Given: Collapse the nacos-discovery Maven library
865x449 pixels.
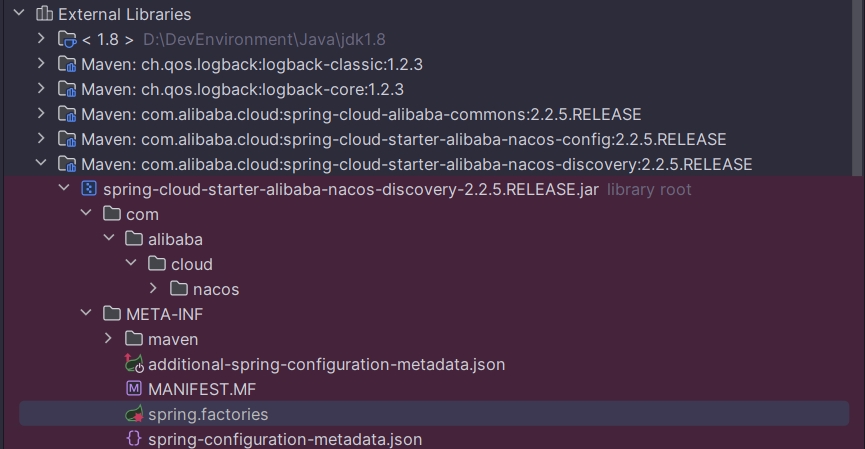Looking at the screenshot, I should coord(41,163).
